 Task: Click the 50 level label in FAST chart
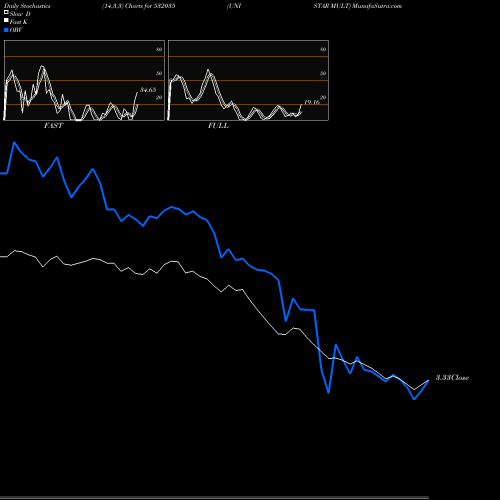tap(159, 73)
